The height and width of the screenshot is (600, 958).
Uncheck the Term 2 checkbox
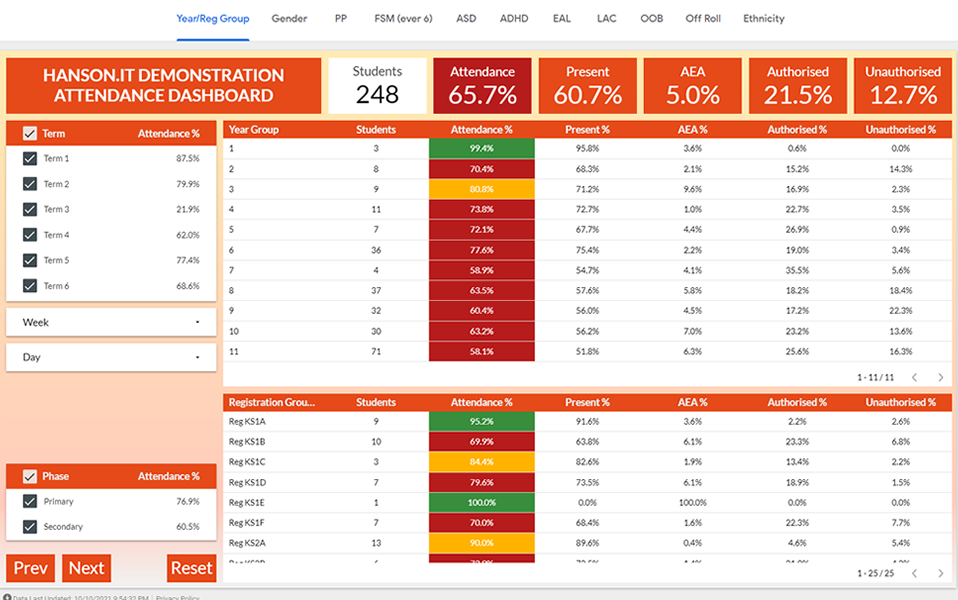(29, 184)
